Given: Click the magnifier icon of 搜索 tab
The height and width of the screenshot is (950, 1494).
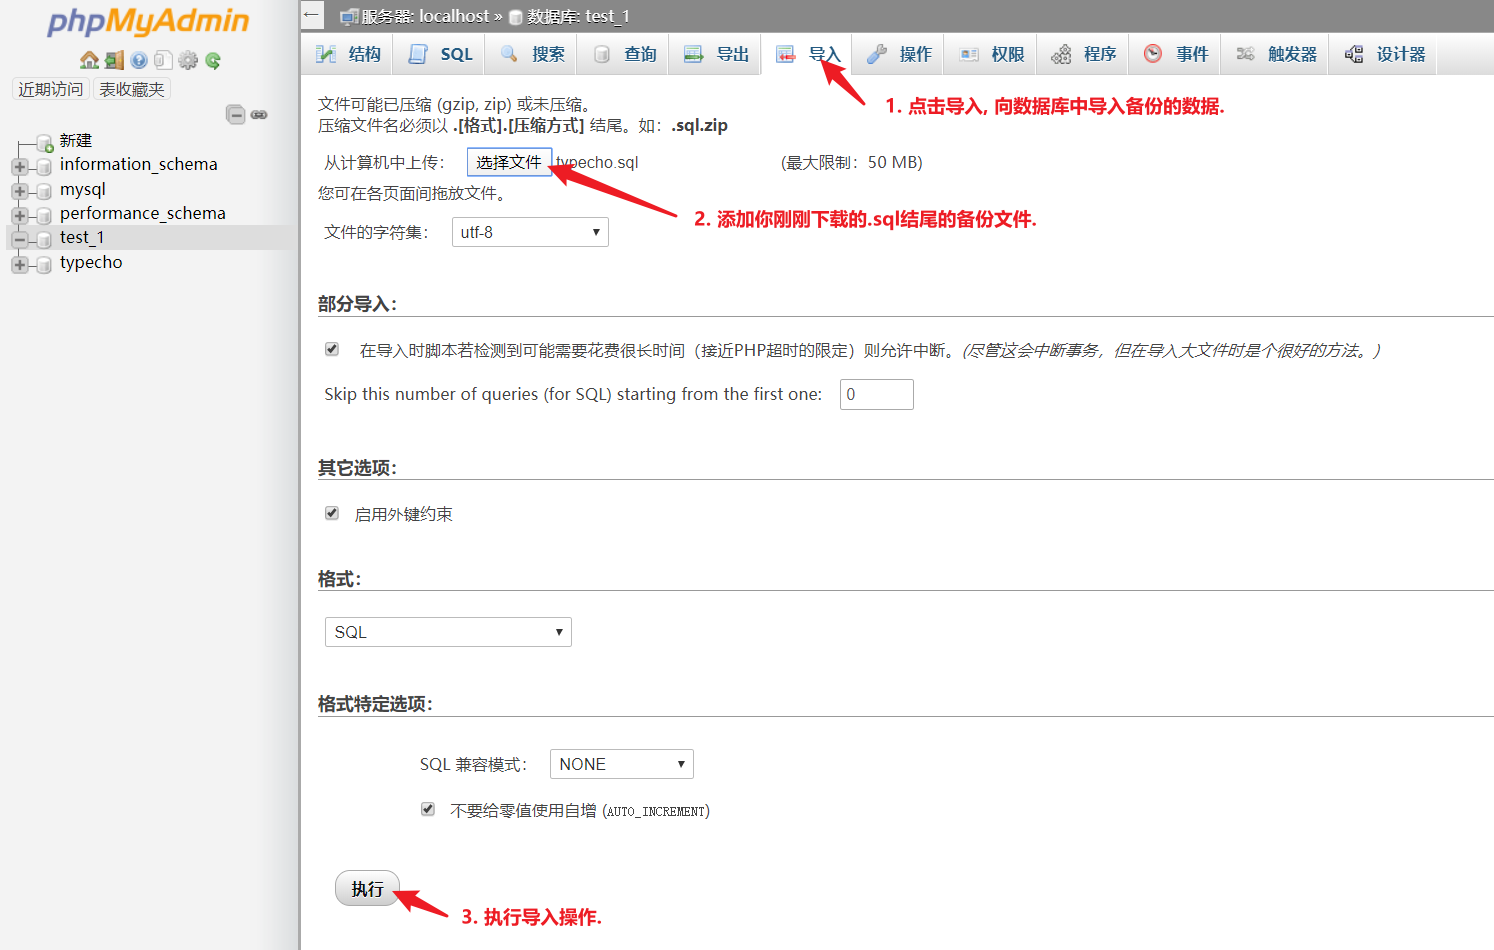Looking at the screenshot, I should point(509,54).
